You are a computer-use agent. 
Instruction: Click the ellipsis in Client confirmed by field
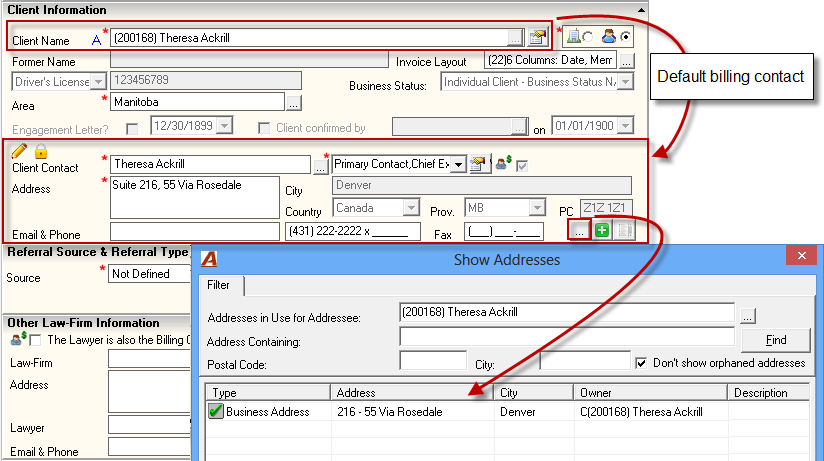click(x=519, y=127)
